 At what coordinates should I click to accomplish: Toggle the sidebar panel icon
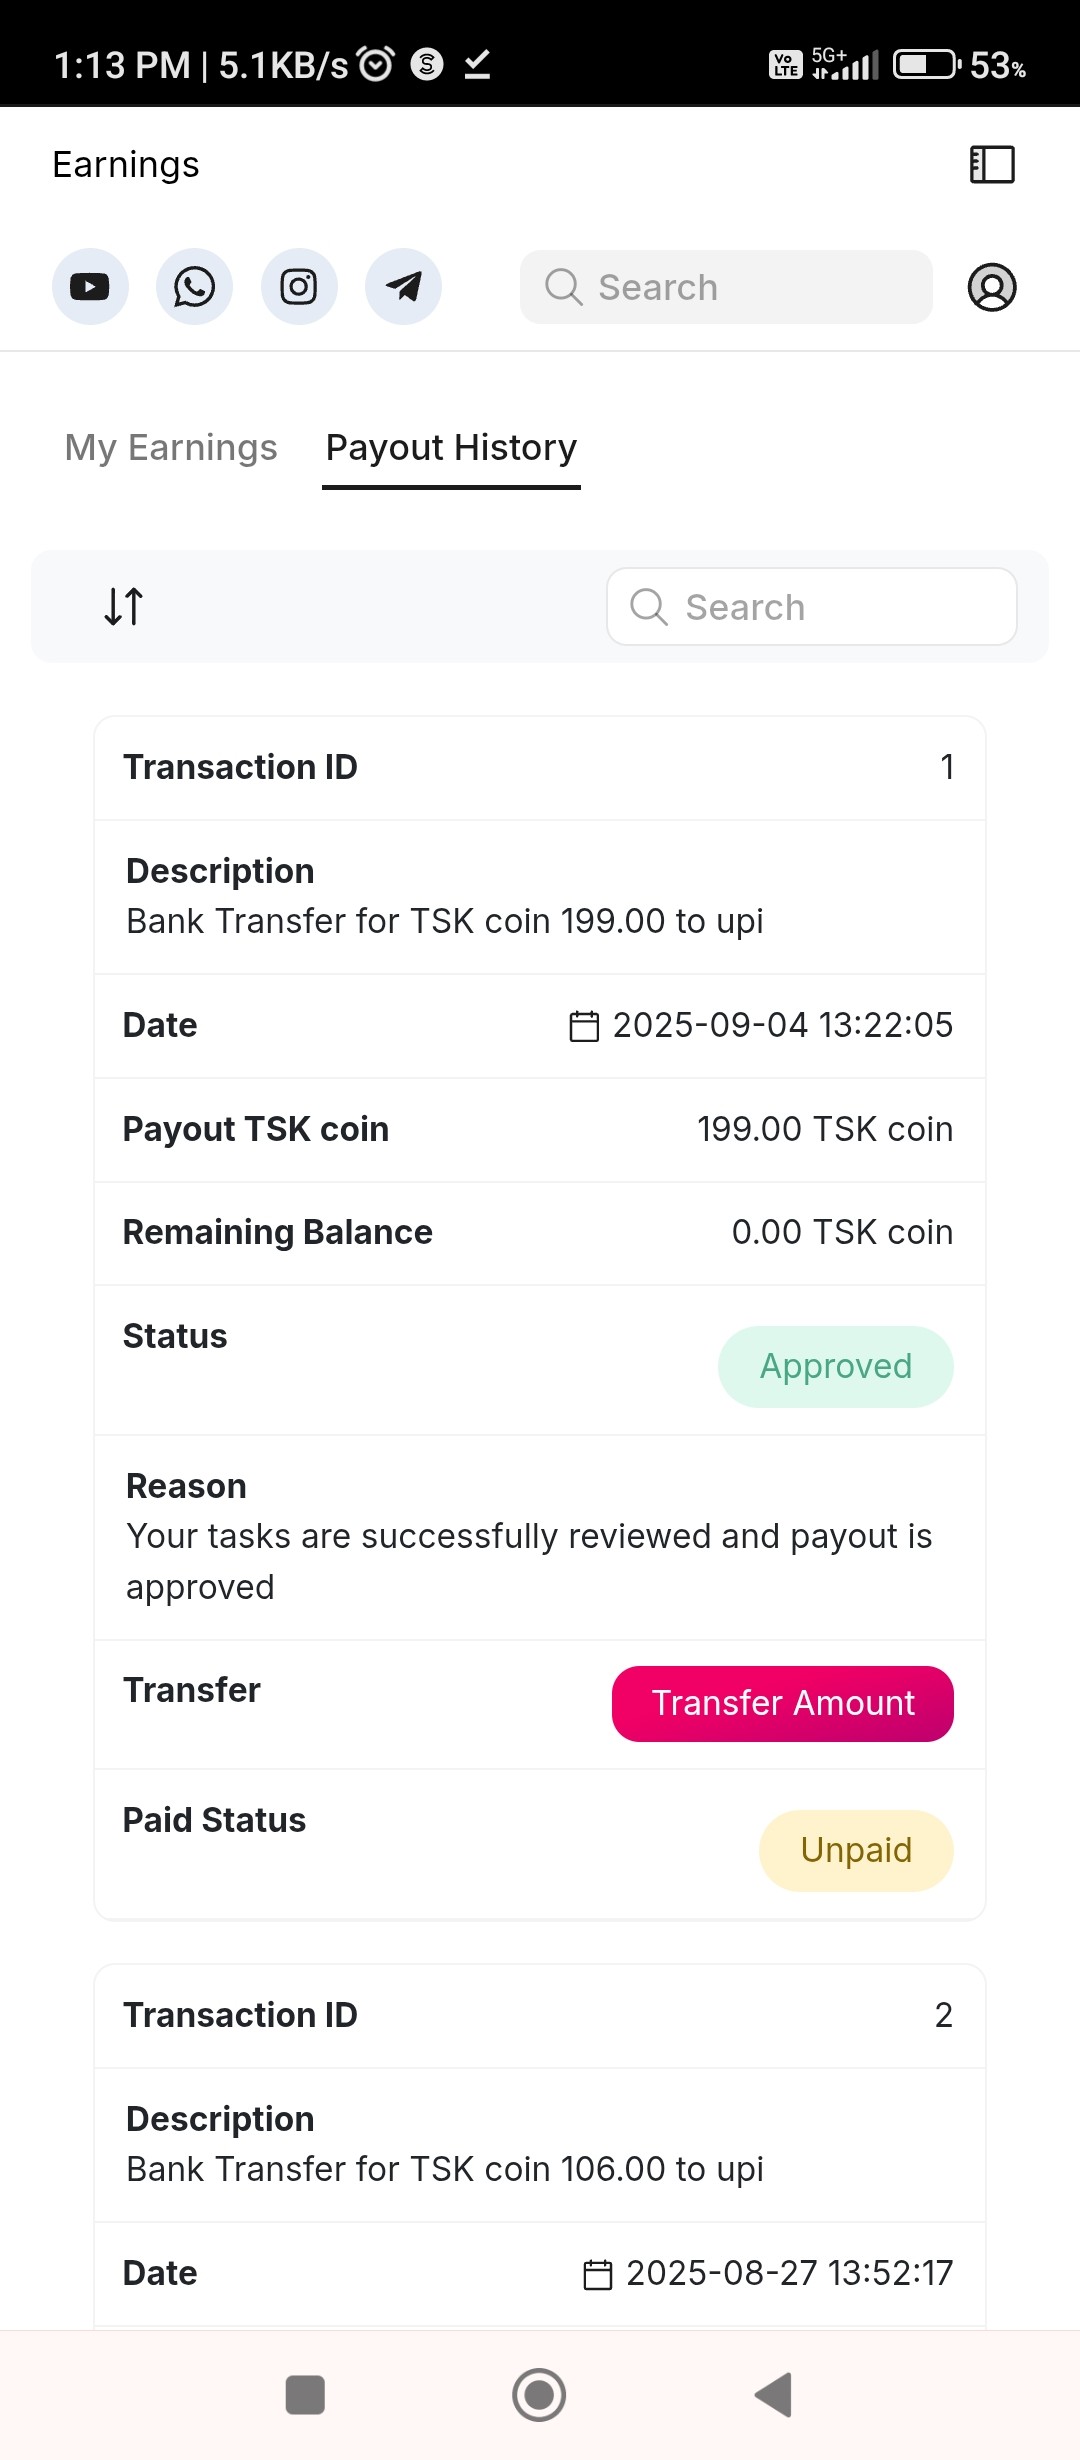[992, 165]
